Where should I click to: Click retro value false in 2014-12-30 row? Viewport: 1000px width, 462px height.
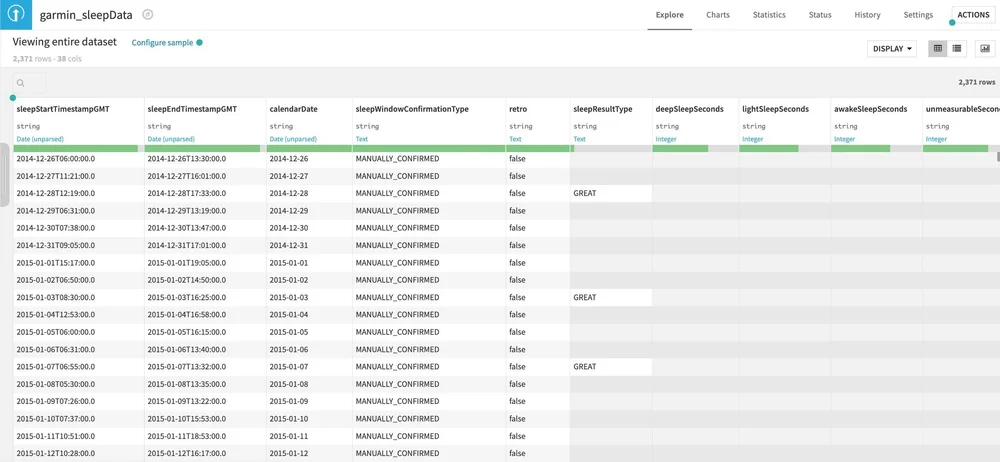[517, 228]
